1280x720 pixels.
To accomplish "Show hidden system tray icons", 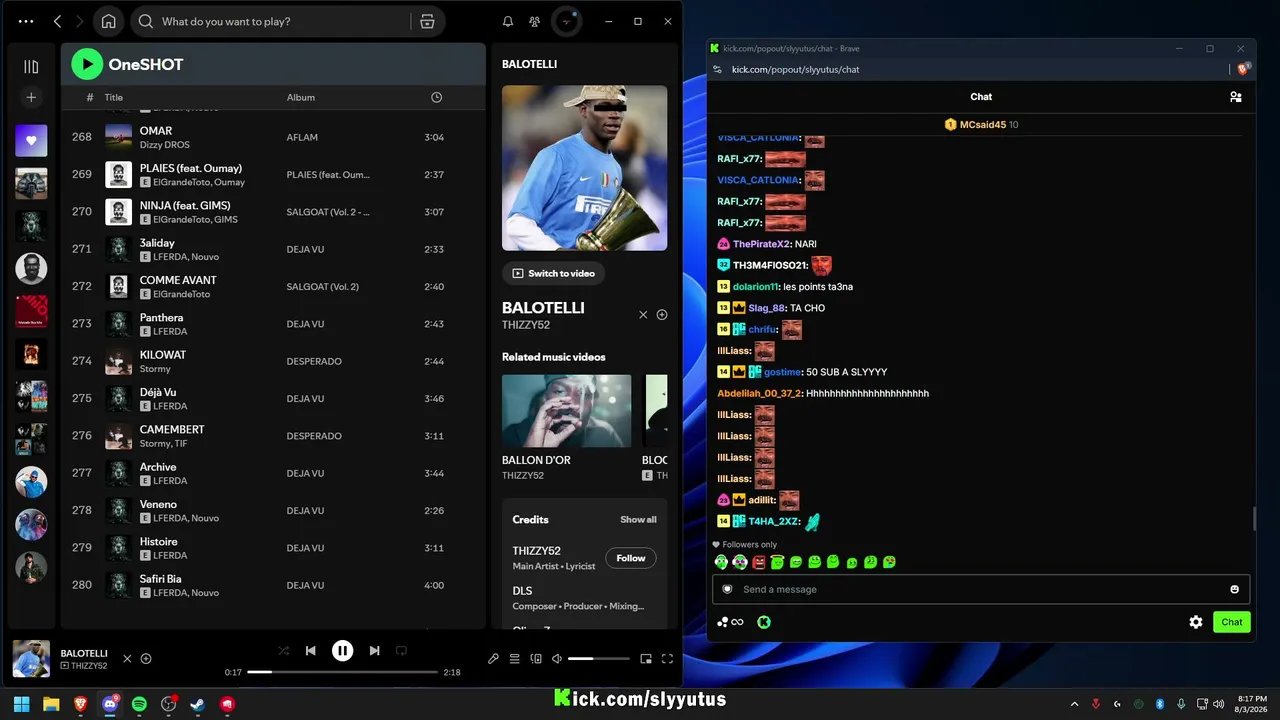I will (x=1074, y=704).
